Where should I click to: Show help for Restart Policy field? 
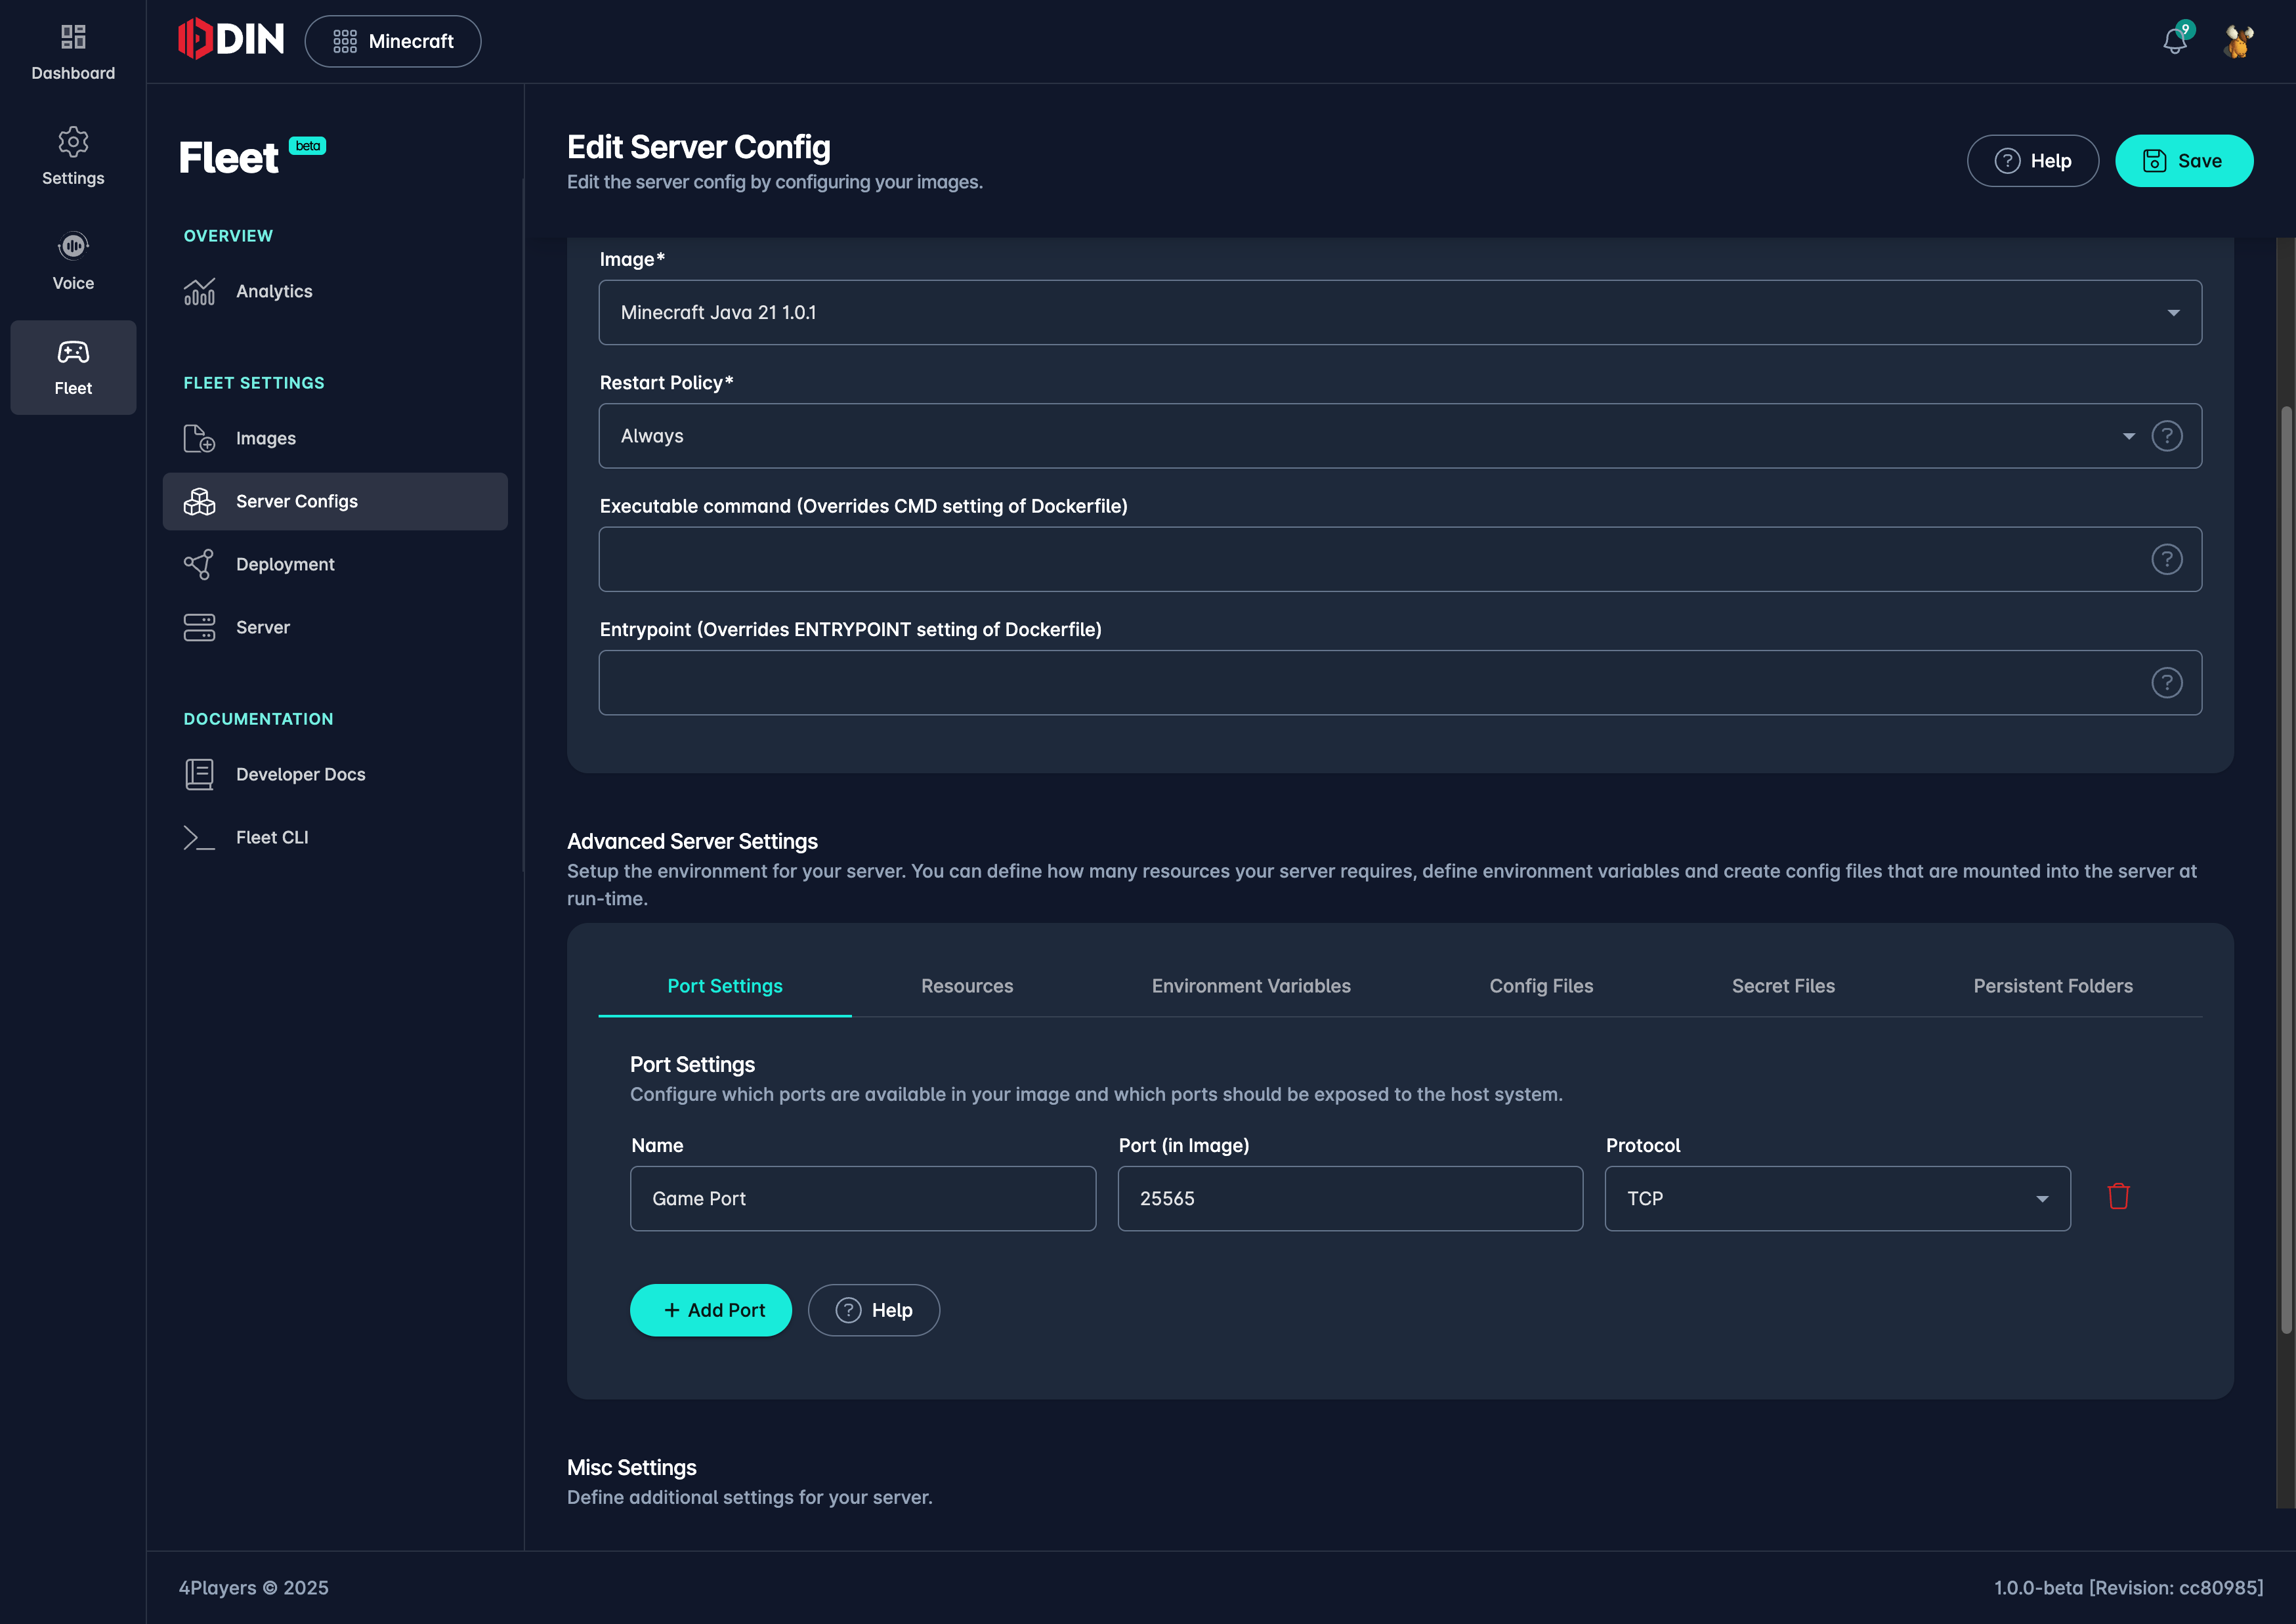coord(2167,436)
